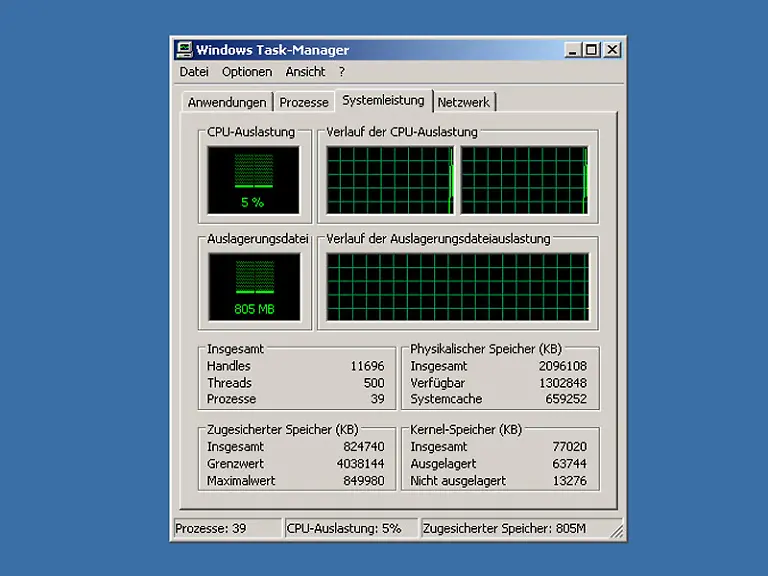Open the Ansicht menu

(305, 72)
